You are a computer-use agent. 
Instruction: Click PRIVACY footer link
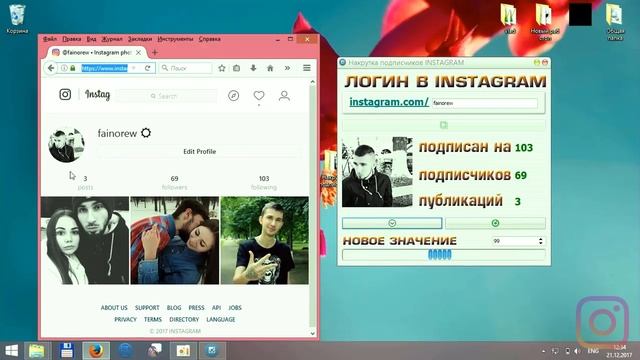click(x=125, y=320)
